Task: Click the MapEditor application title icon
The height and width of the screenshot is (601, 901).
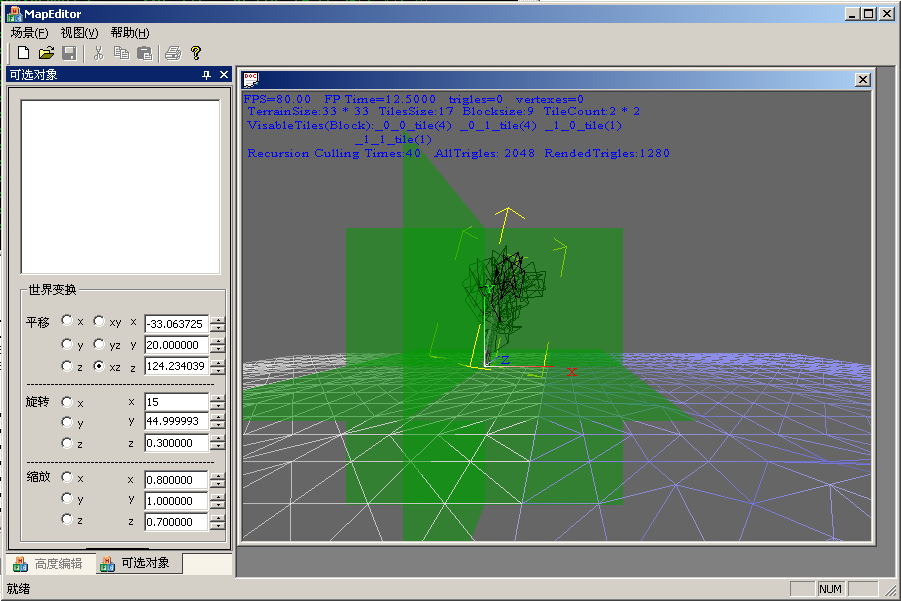Action: (x=13, y=14)
